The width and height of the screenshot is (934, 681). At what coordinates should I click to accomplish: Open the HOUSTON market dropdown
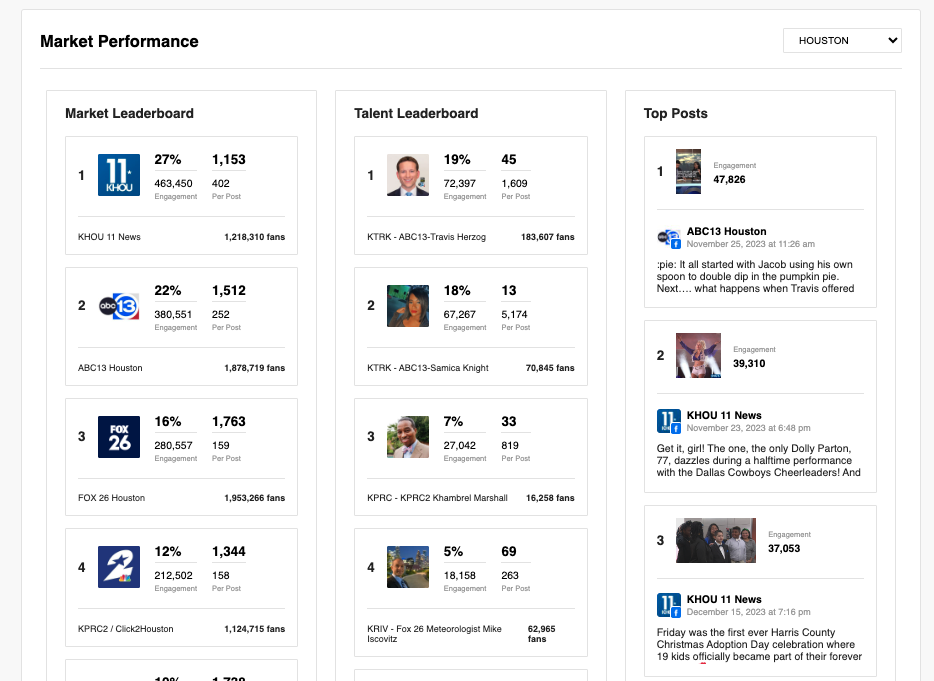[842, 41]
